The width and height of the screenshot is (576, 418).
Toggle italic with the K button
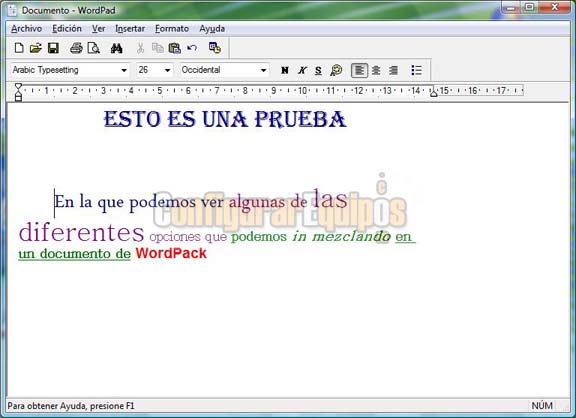pos(302,70)
